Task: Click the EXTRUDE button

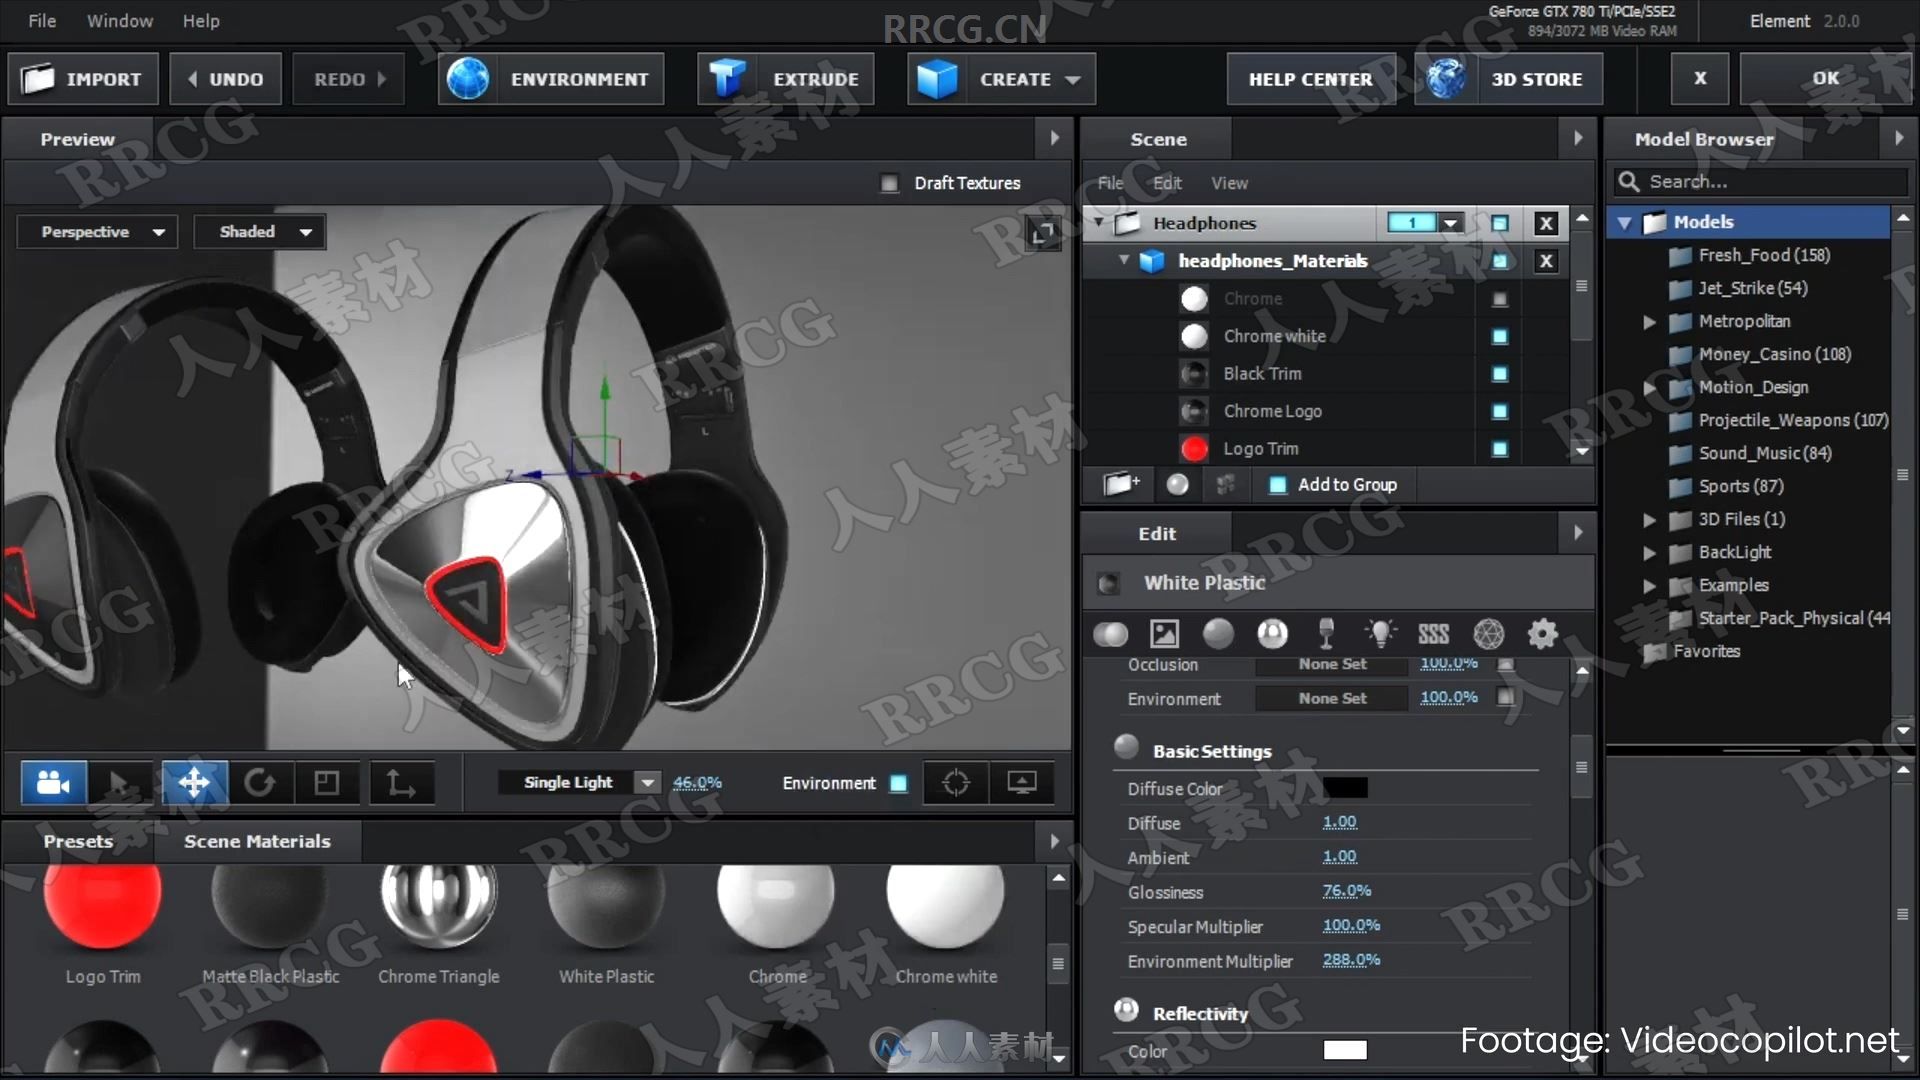Action: pyautogui.click(x=786, y=79)
